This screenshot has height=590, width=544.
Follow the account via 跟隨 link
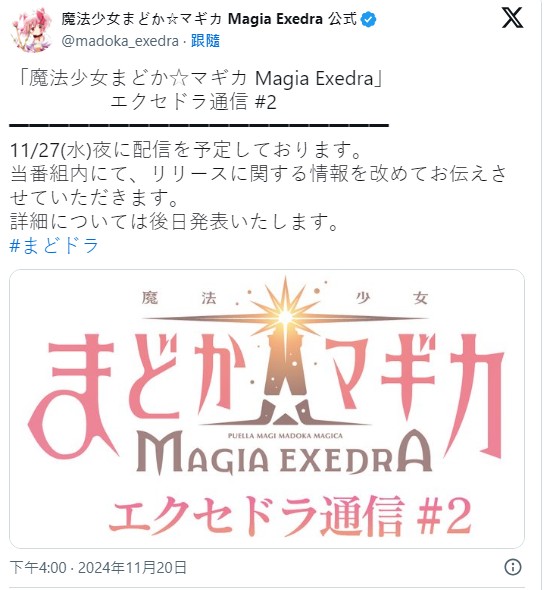pos(205,41)
